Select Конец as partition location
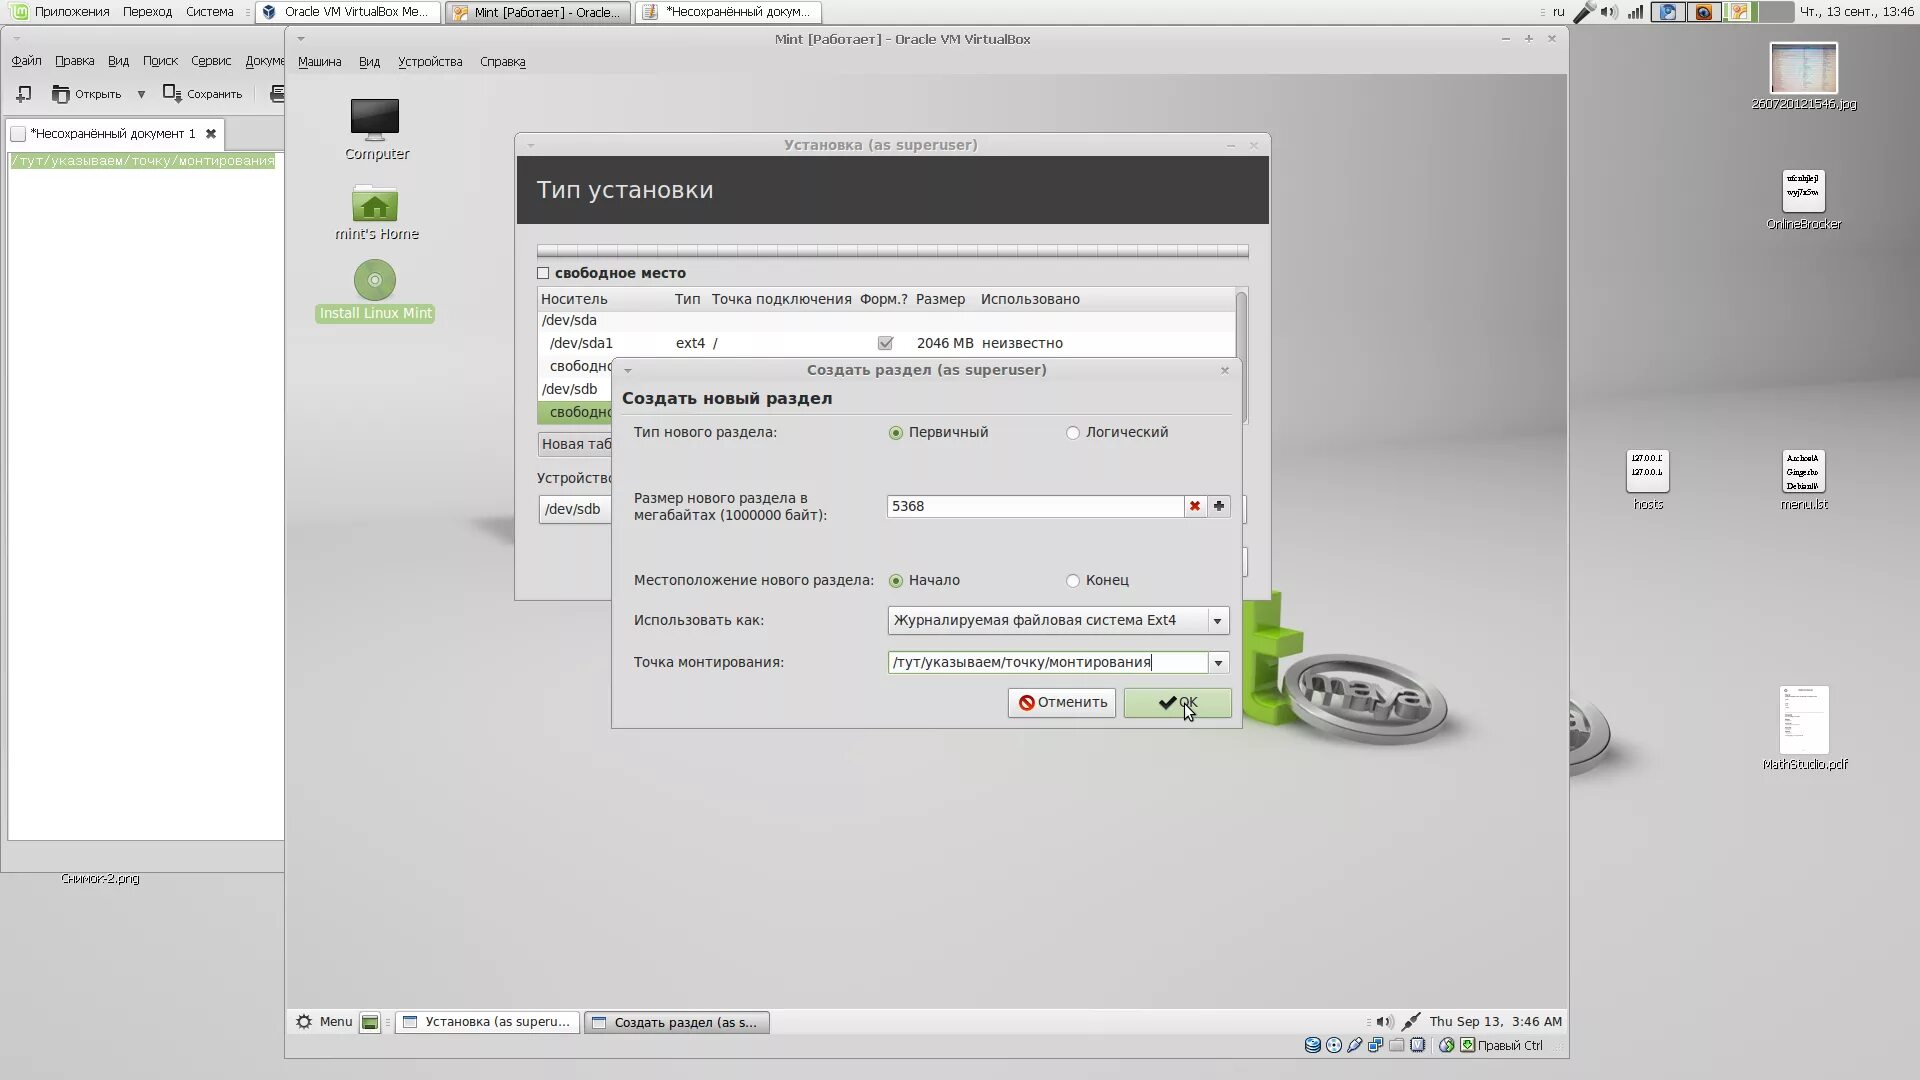1920x1080 pixels. (1073, 581)
